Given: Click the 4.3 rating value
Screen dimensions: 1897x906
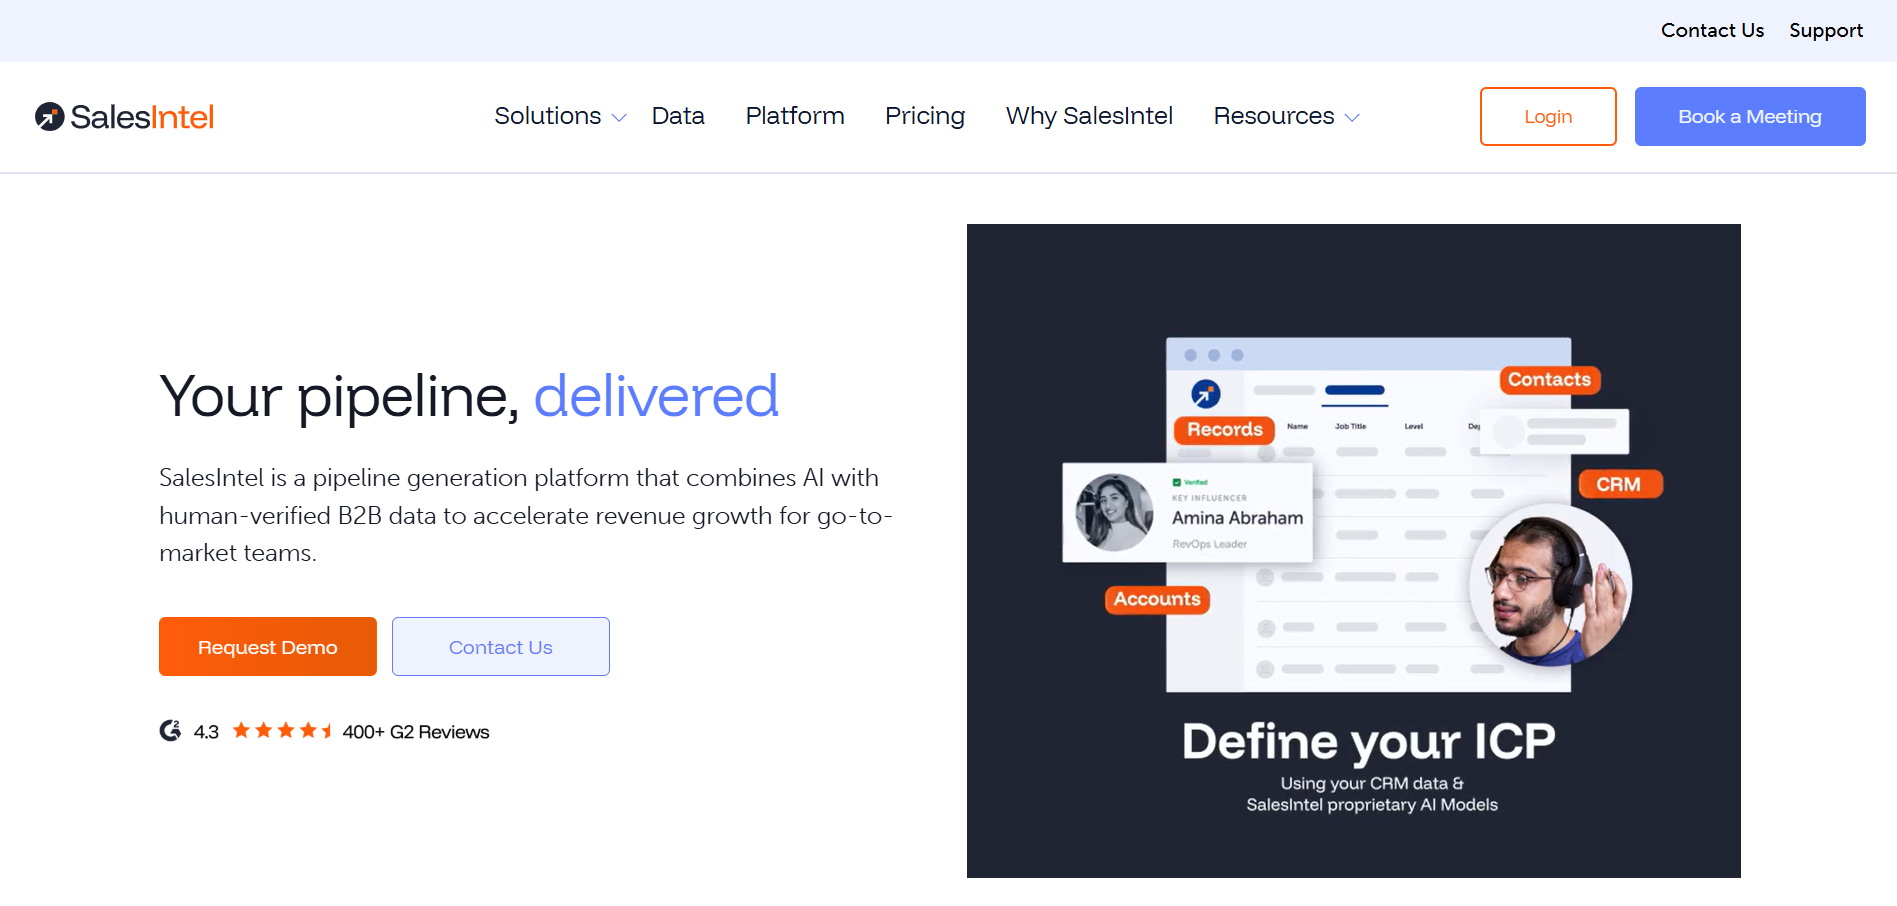Looking at the screenshot, I should click(206, 732).
